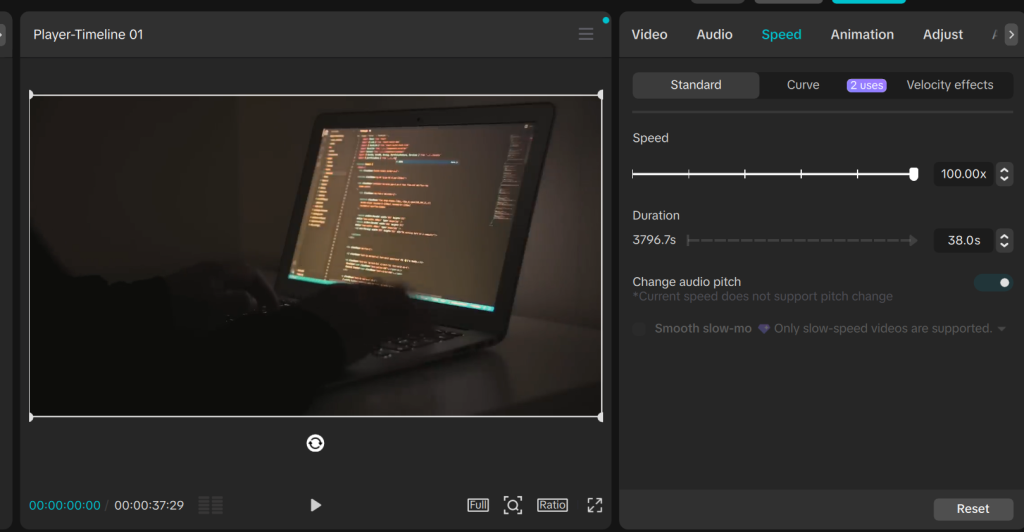Click the Speed value stepper arrows
1024x532 pixels.
pyautogui.click(x=1005, y=174)
